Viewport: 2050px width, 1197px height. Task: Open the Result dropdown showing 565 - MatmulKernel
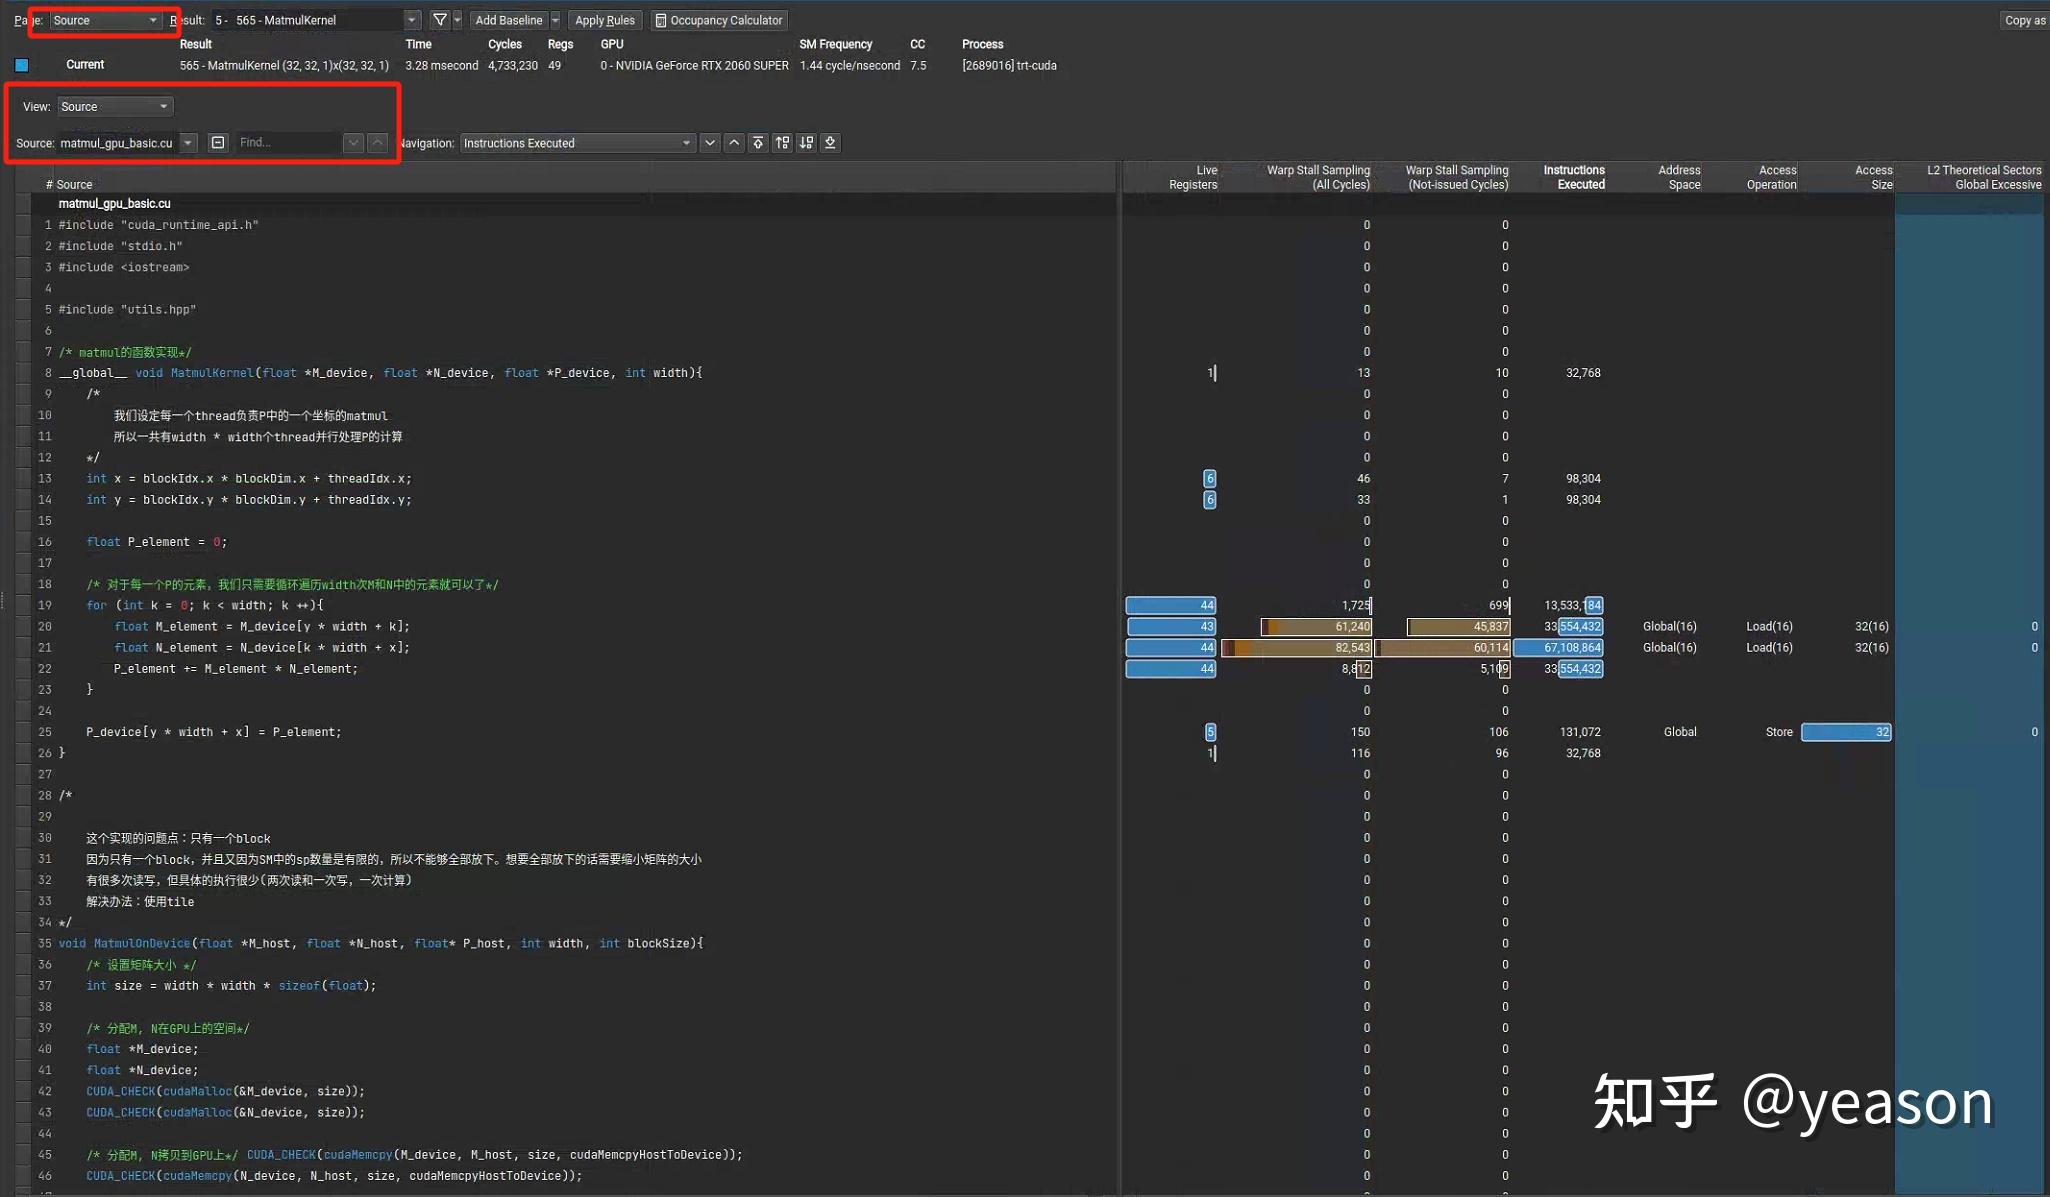[315, 20]
